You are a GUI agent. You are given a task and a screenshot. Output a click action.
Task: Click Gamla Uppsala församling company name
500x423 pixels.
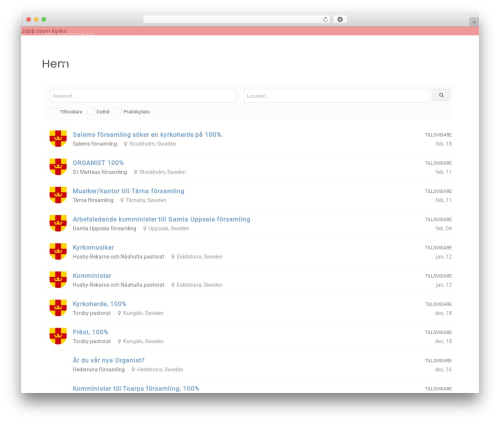104,228
